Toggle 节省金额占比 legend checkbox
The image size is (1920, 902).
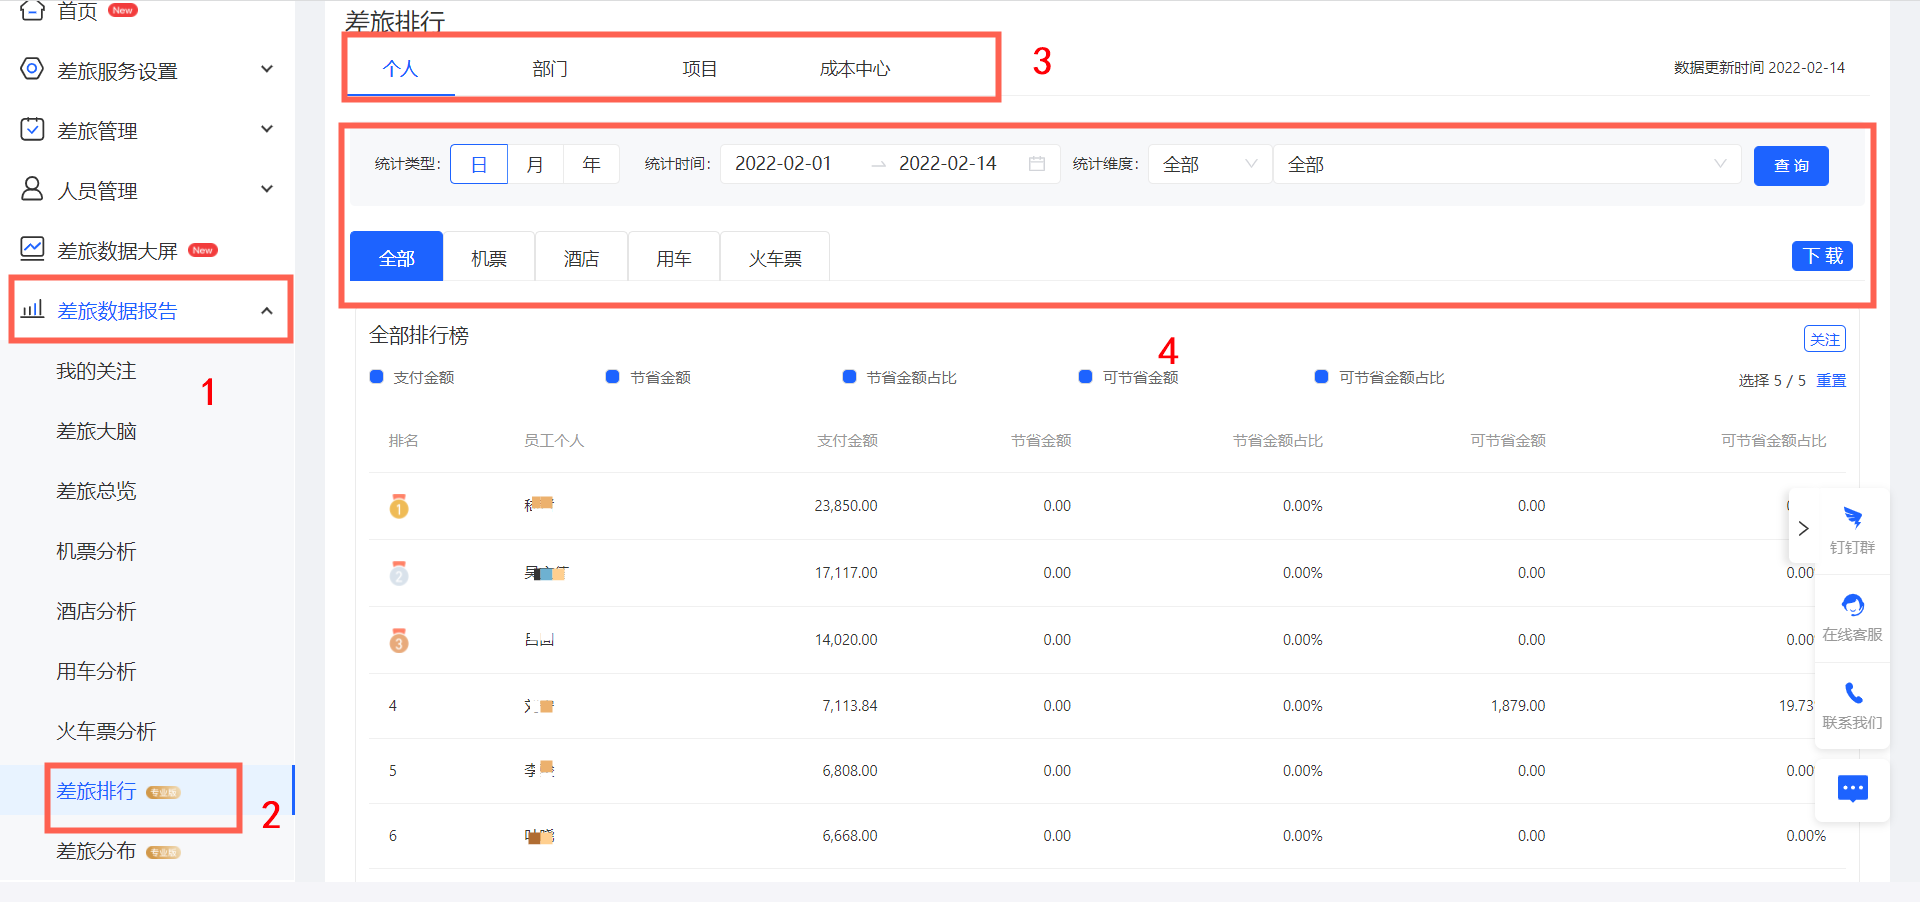tap(850, 377)
